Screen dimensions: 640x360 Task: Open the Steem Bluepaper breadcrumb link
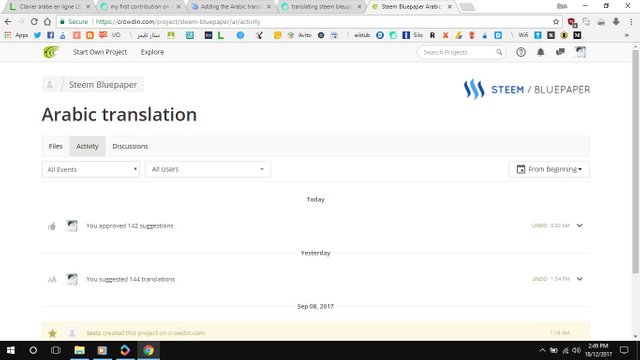click(x=103, y=84)
